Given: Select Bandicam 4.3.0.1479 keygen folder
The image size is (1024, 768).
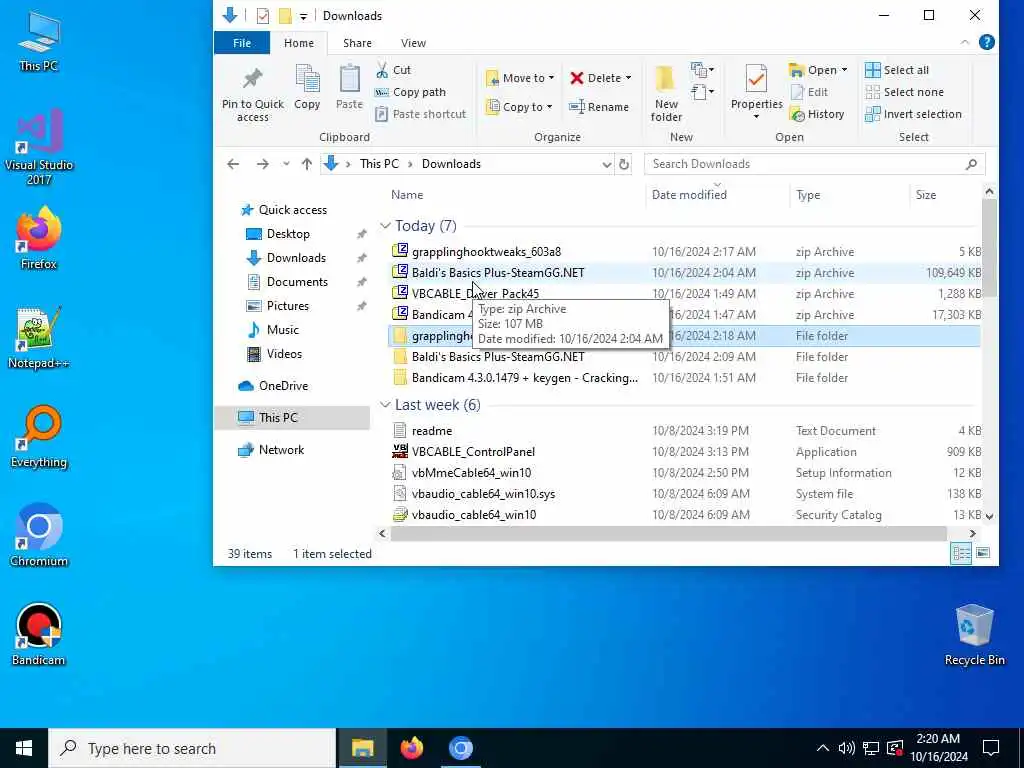Looking at the screenshot, I should [524, 378].
